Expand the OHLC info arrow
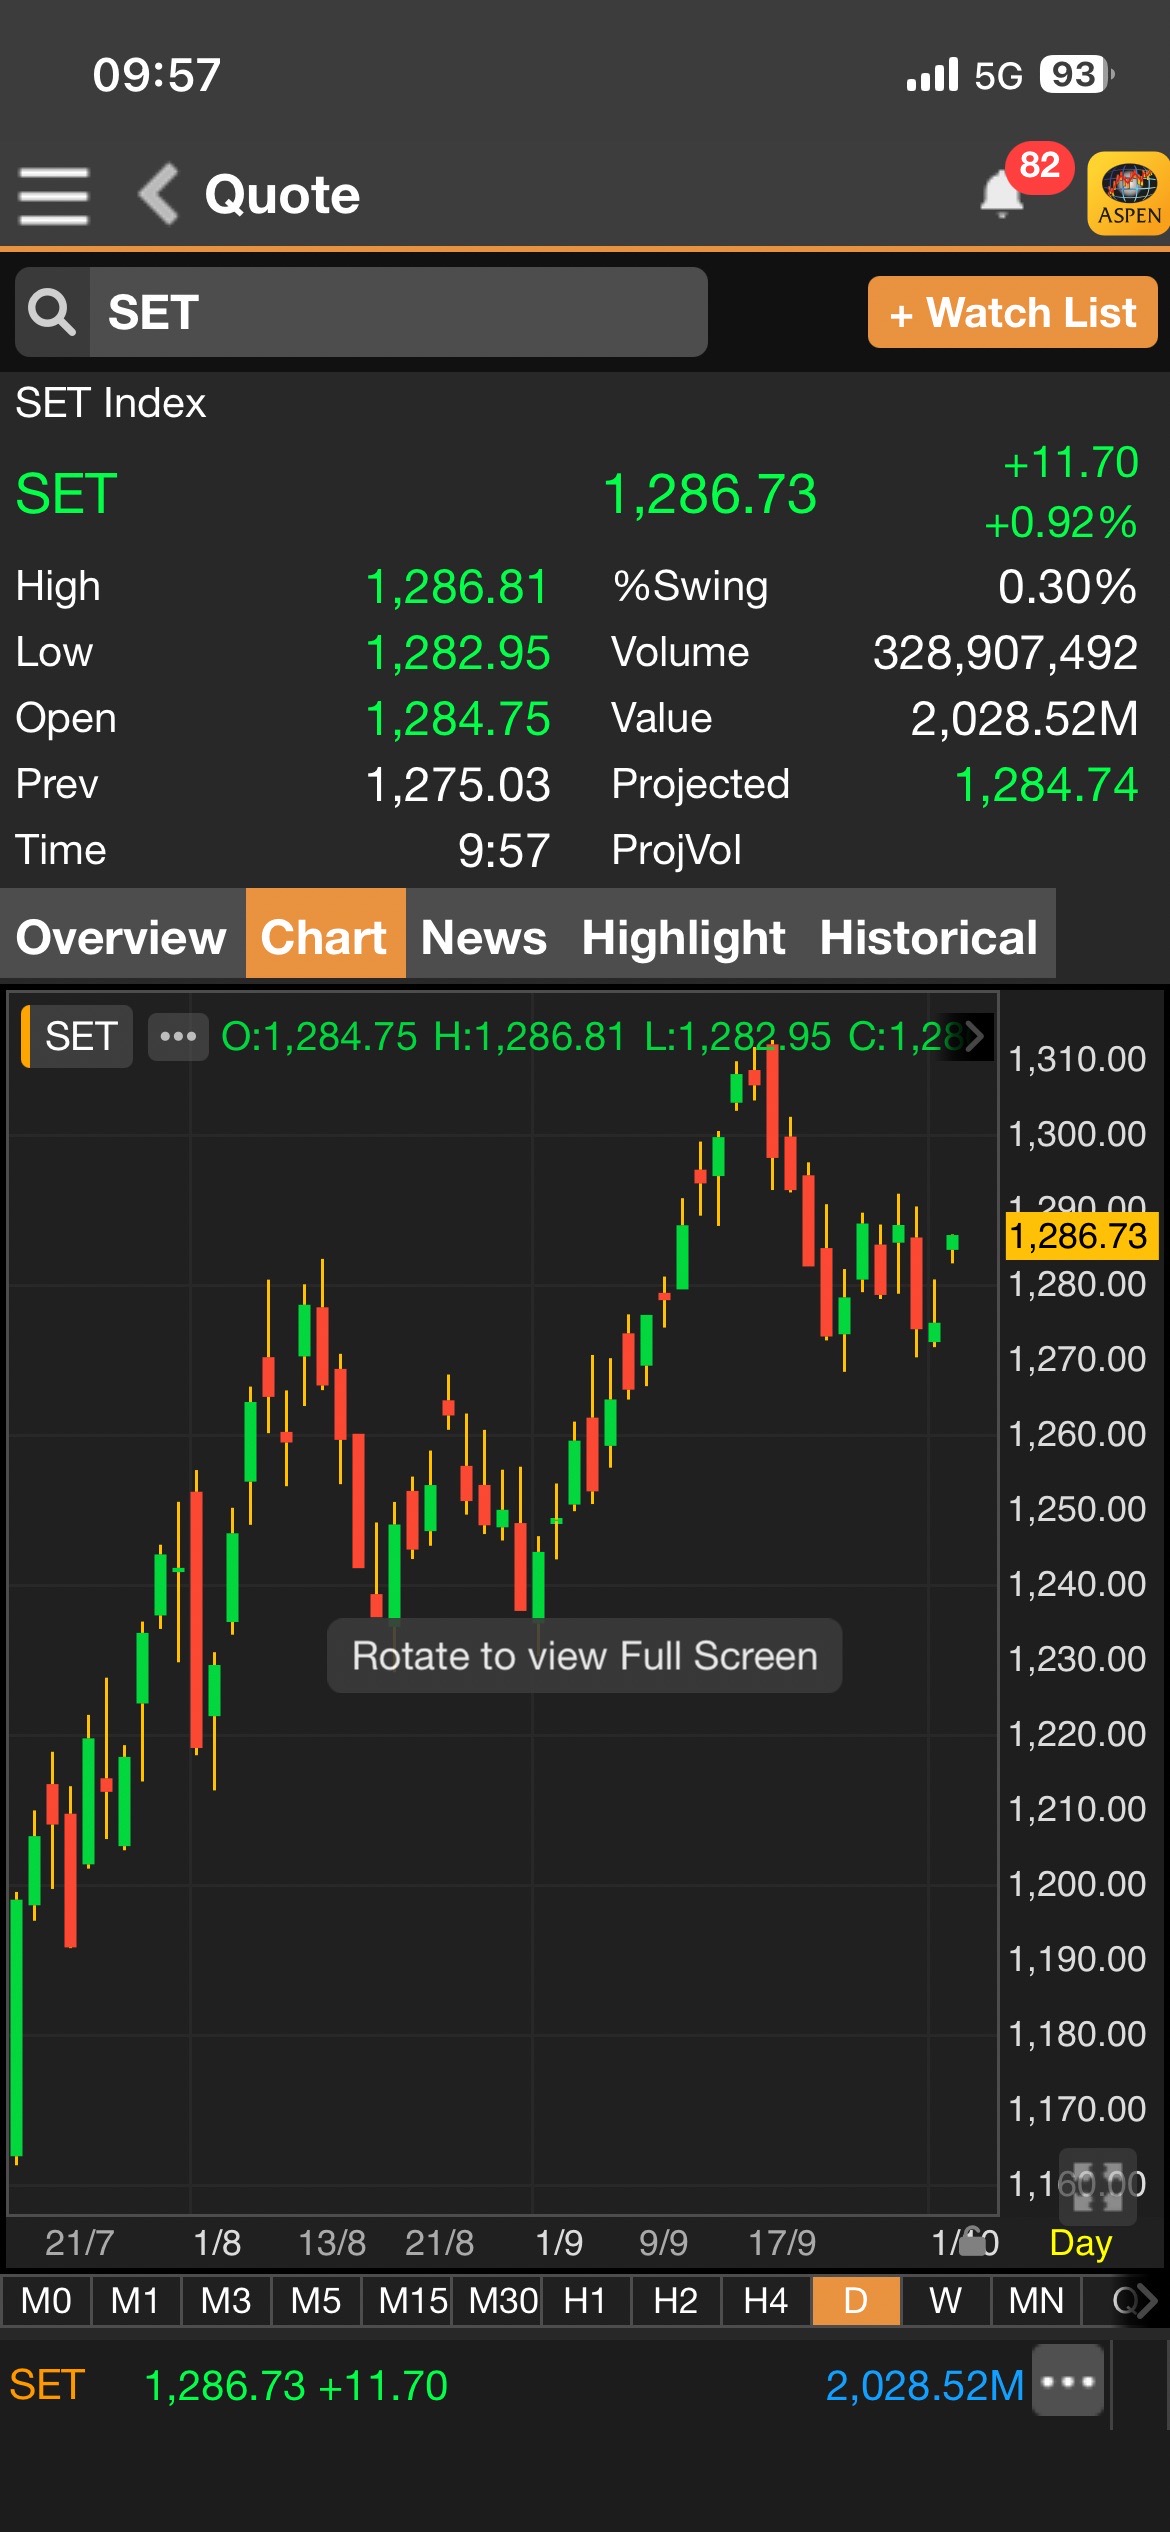Screen dimensions: 1170x2532 pyautogui.click(x=973, y=1036)
